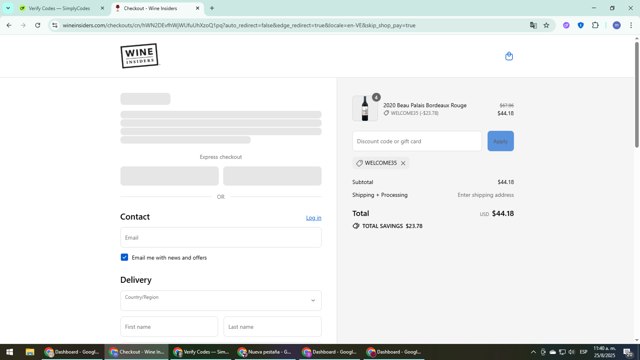
Task: Switch to Nueva pestaña taskbar window
Action: pyautogui.click(x=265, y=352)
